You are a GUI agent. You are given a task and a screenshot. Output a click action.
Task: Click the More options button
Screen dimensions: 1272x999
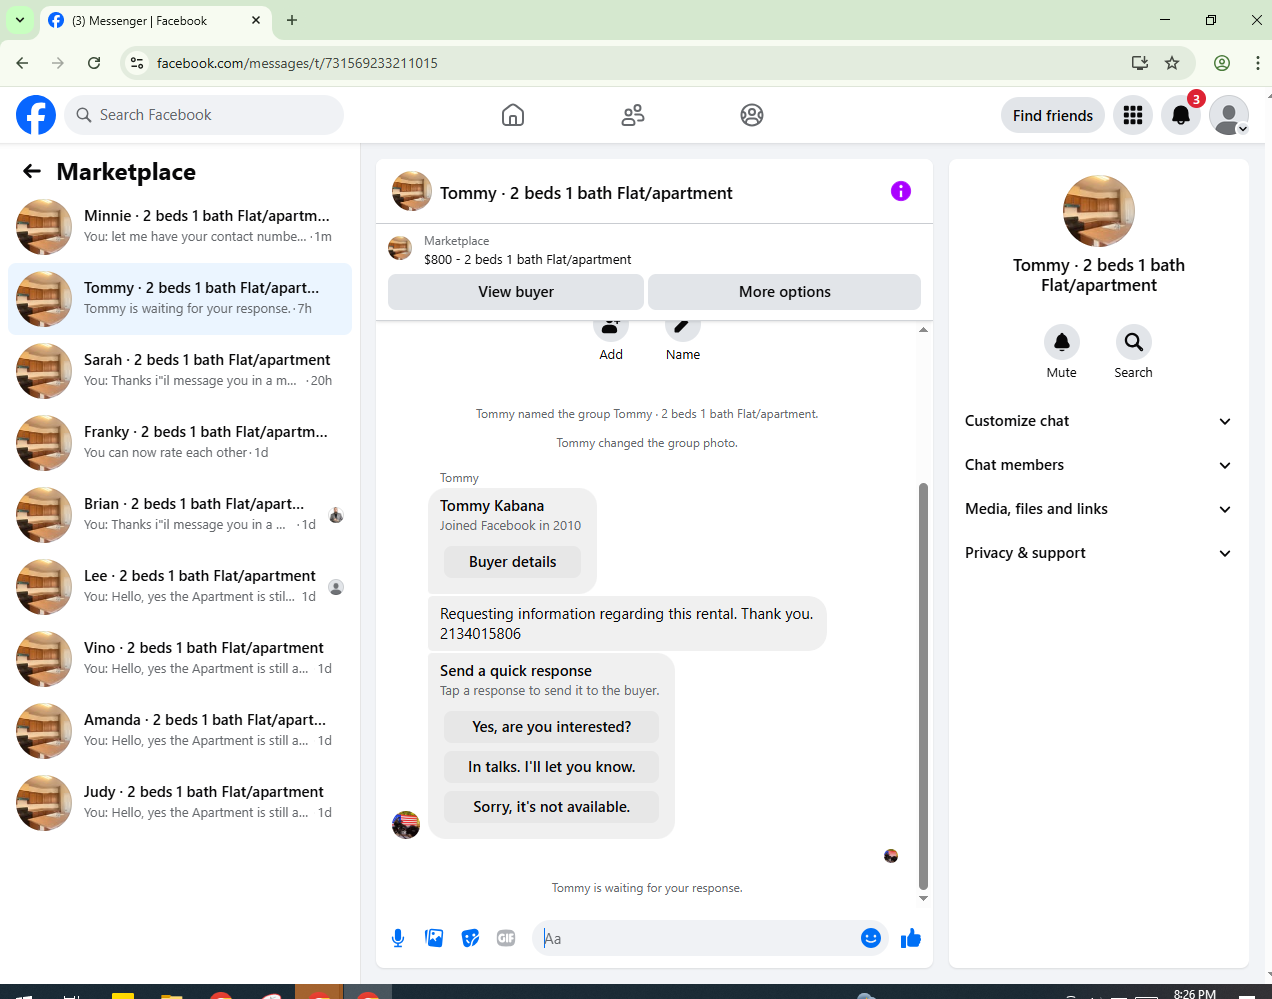click(x=785, y=292)
